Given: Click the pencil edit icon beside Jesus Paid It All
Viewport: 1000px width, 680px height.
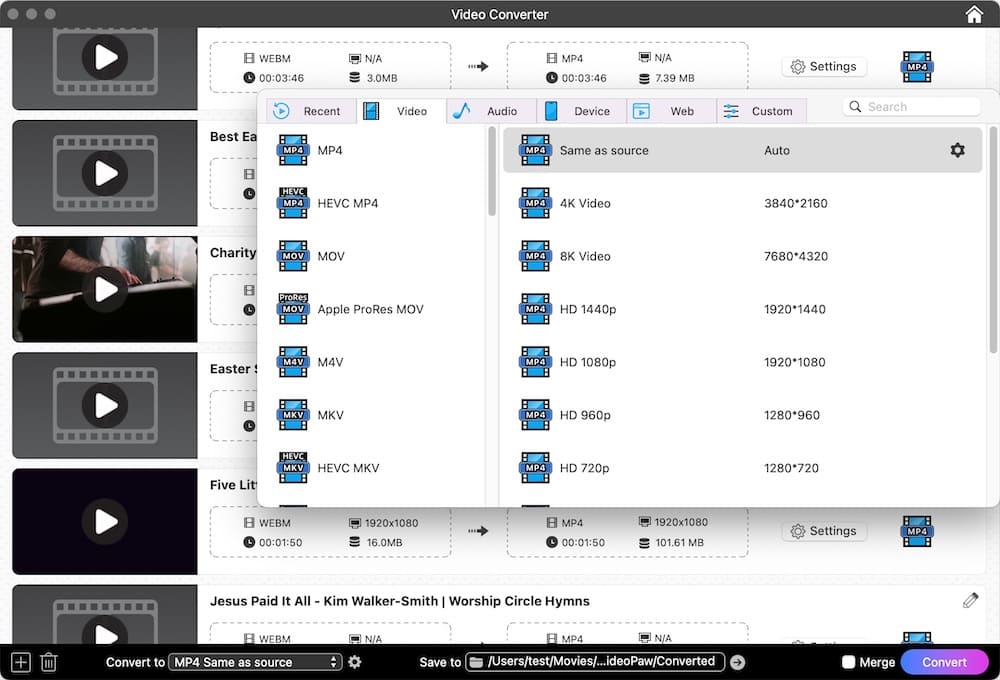Looking at the screenshot, I should 969,599.
